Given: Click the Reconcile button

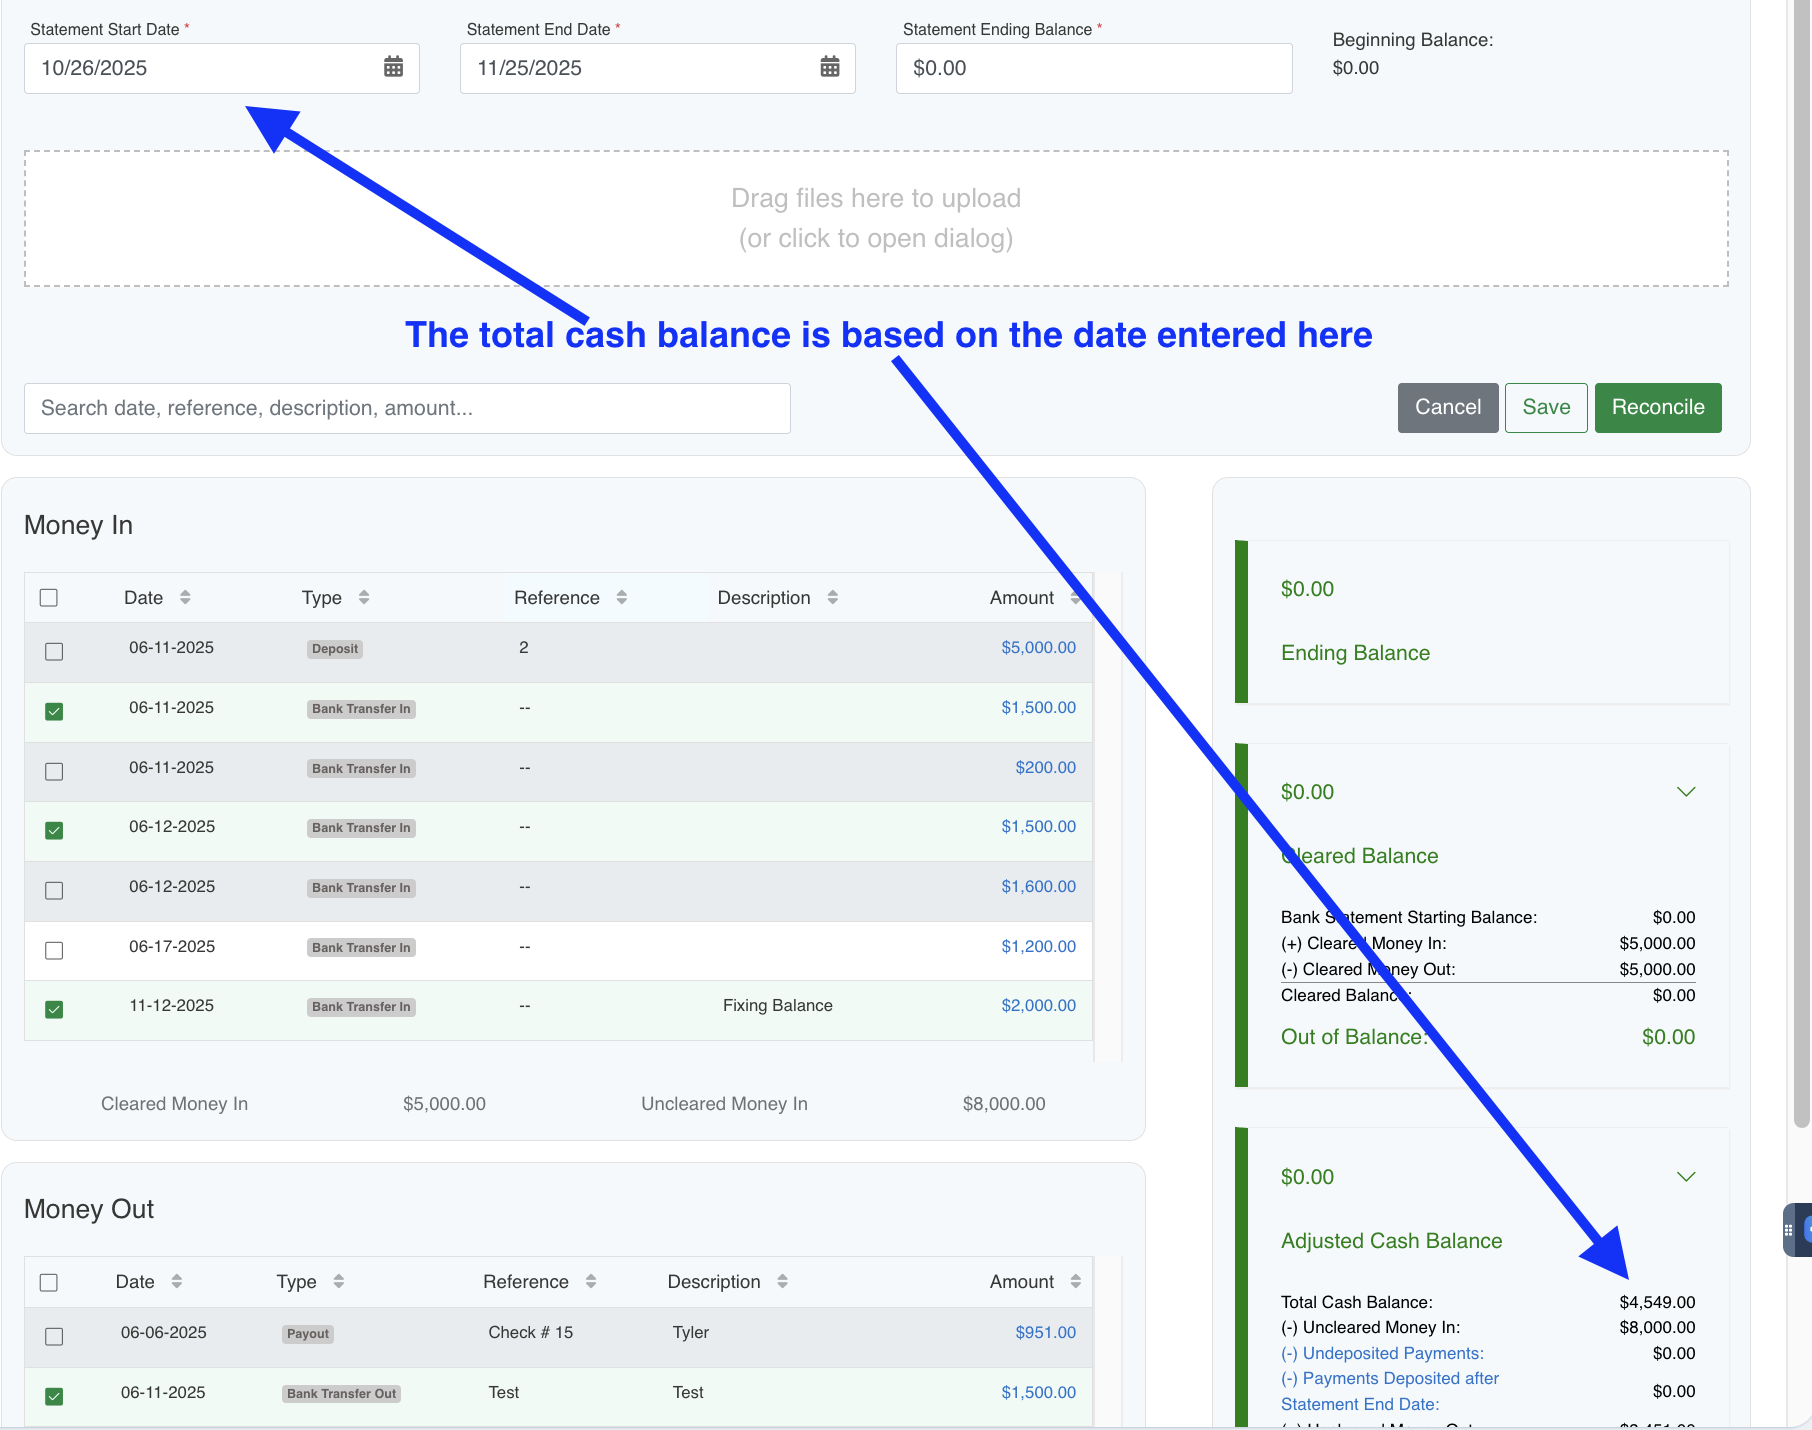Looking at the screenshot, I should pyautogui.click(x=1657, y=407).
